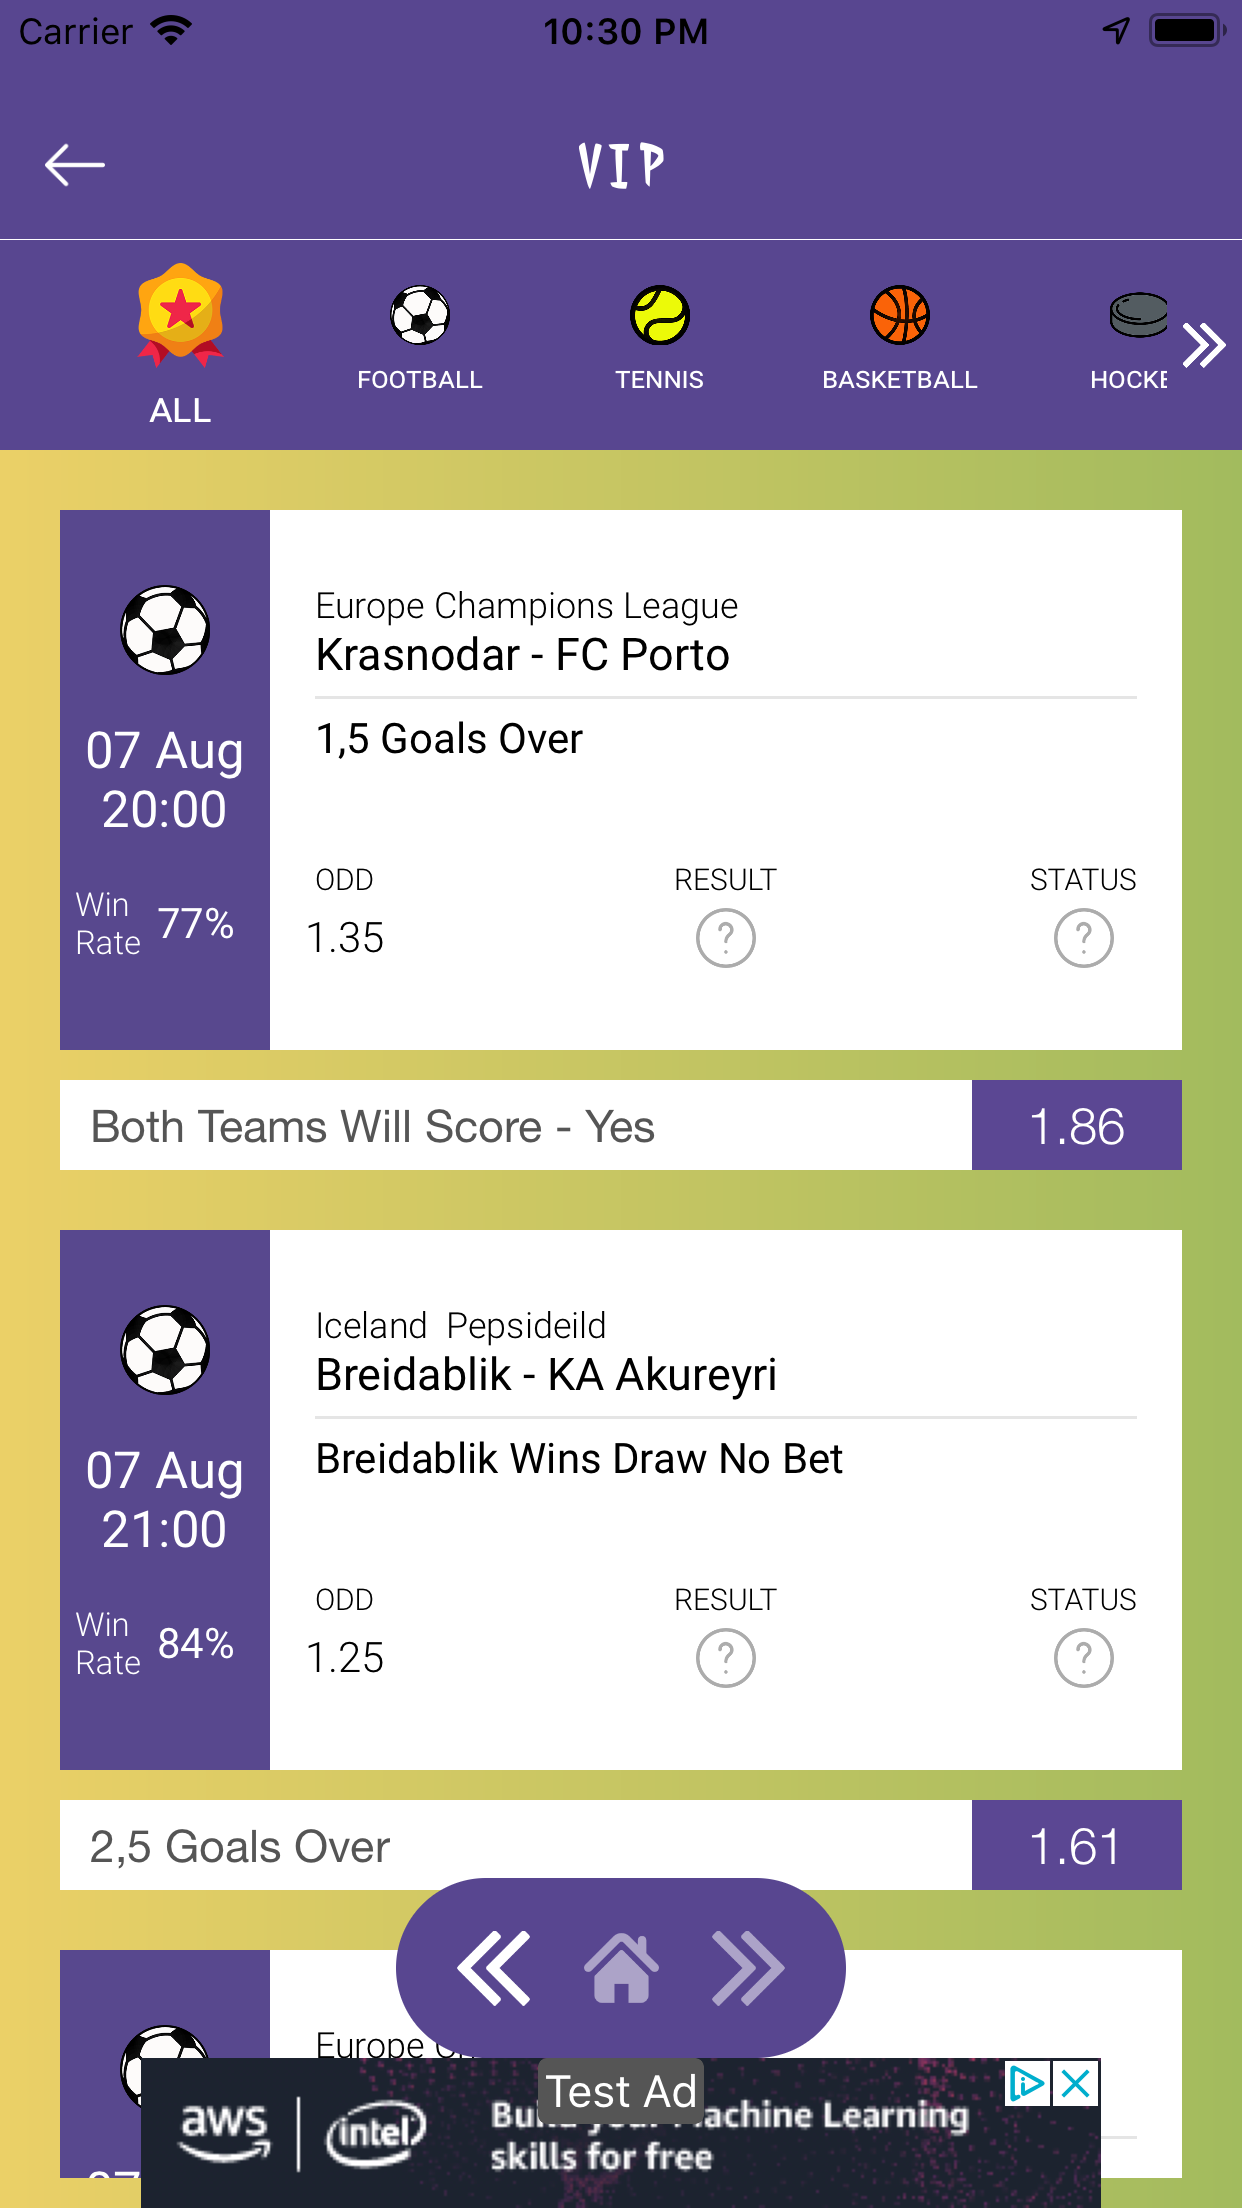The height and width of the screenshot is (2208, 1242).
Task: Tap result question mark for Krasnodar match
Action: [725, 938]
